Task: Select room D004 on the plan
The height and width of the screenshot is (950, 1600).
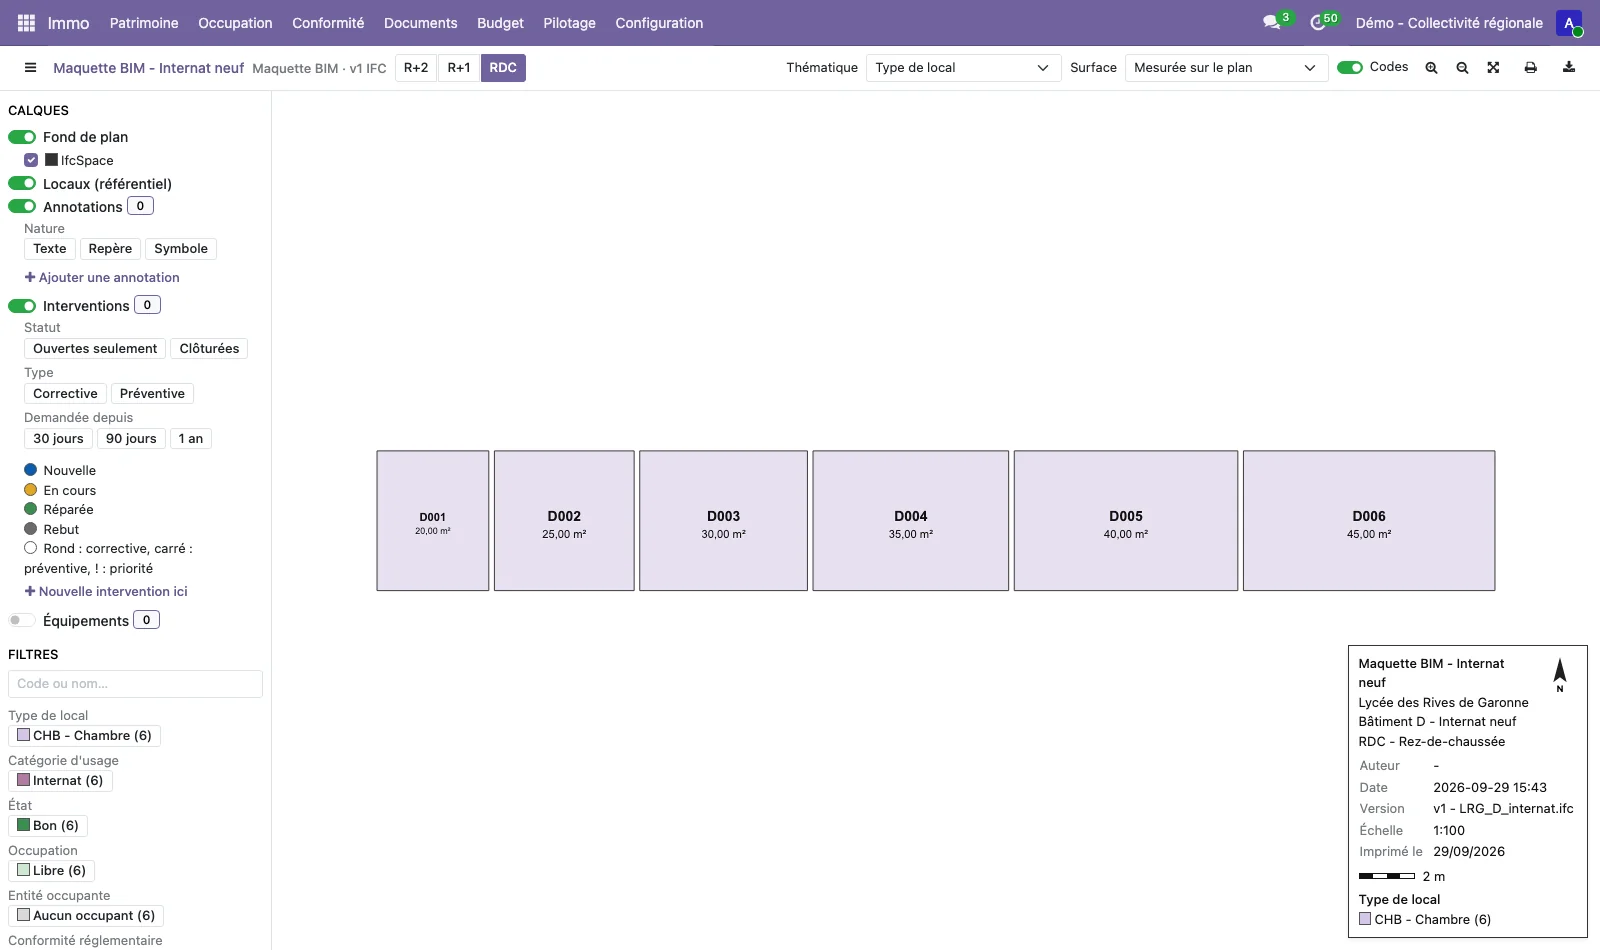Action: [x=910, y=521]
